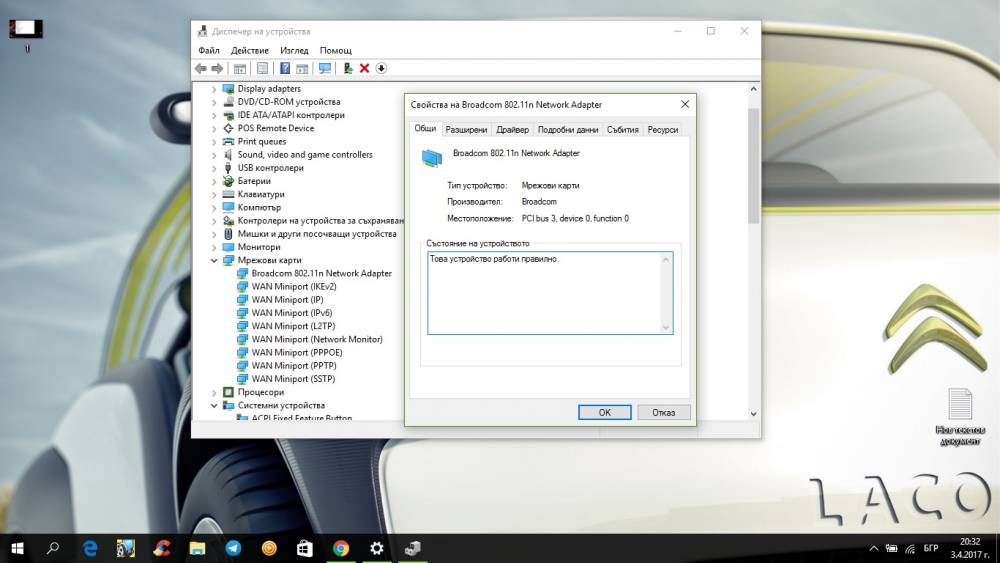Expand IDE ATA/ATAPI контролери node

point(214,115)
